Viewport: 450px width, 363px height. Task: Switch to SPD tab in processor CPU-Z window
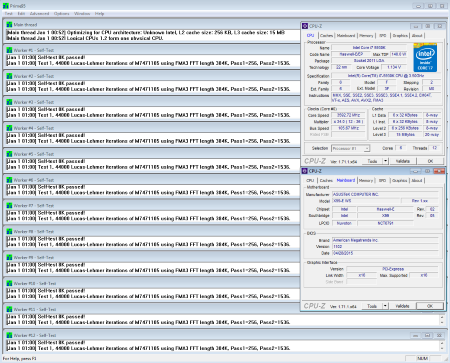point(383,36)
